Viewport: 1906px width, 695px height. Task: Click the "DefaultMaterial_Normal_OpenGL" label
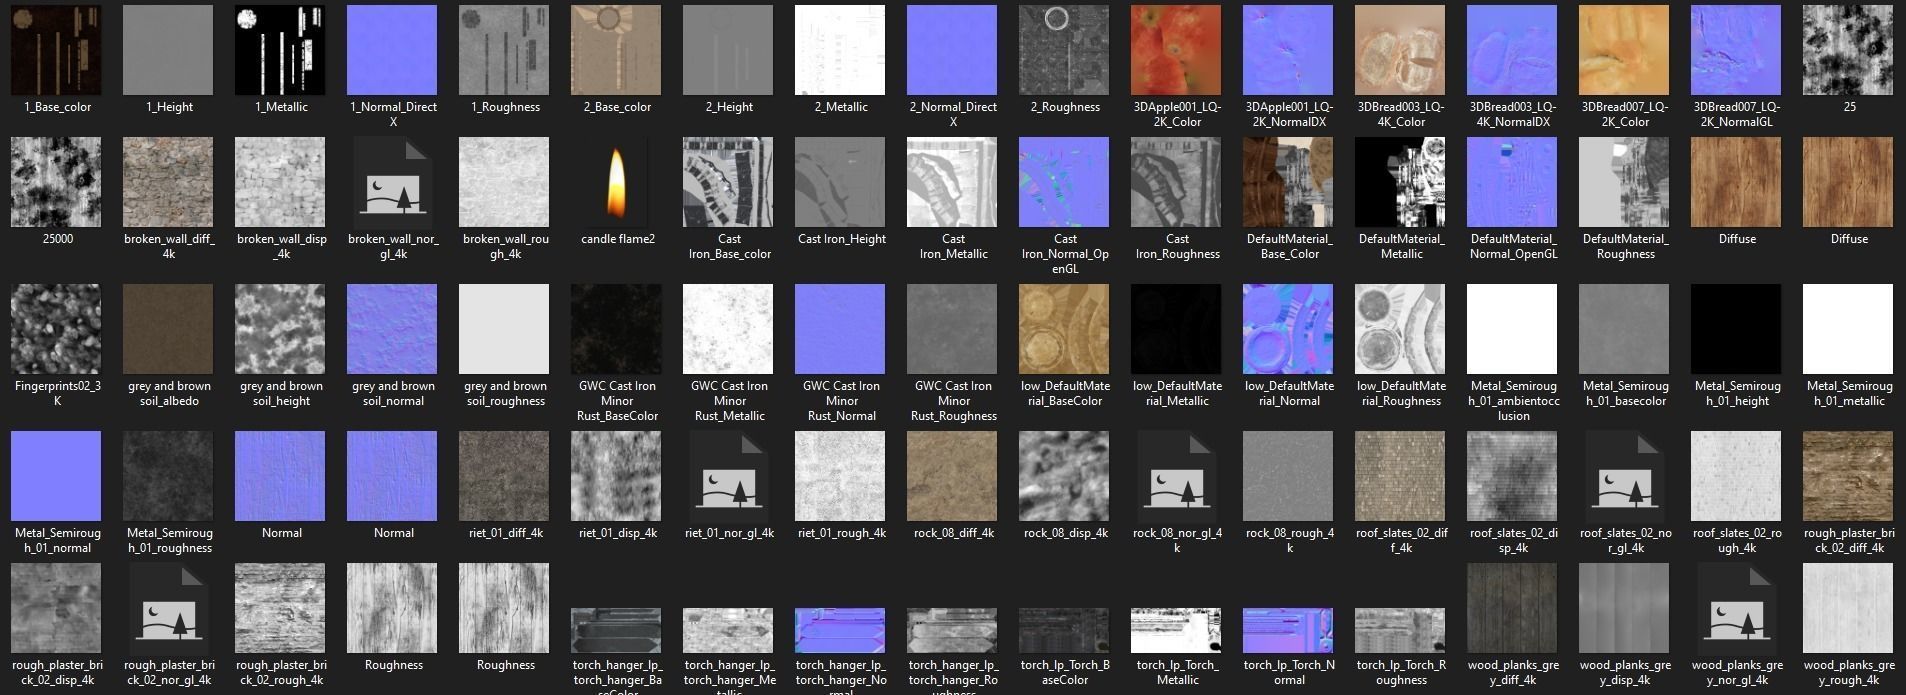coord(1513,246)
